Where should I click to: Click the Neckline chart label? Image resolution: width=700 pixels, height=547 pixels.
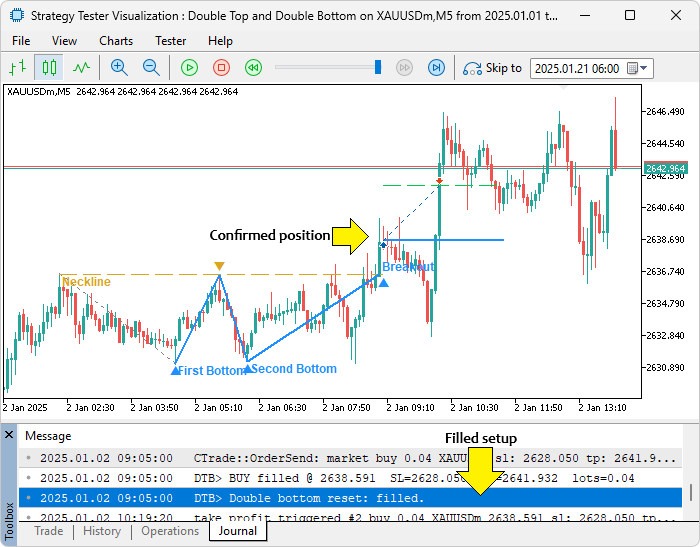pos(86,282)
